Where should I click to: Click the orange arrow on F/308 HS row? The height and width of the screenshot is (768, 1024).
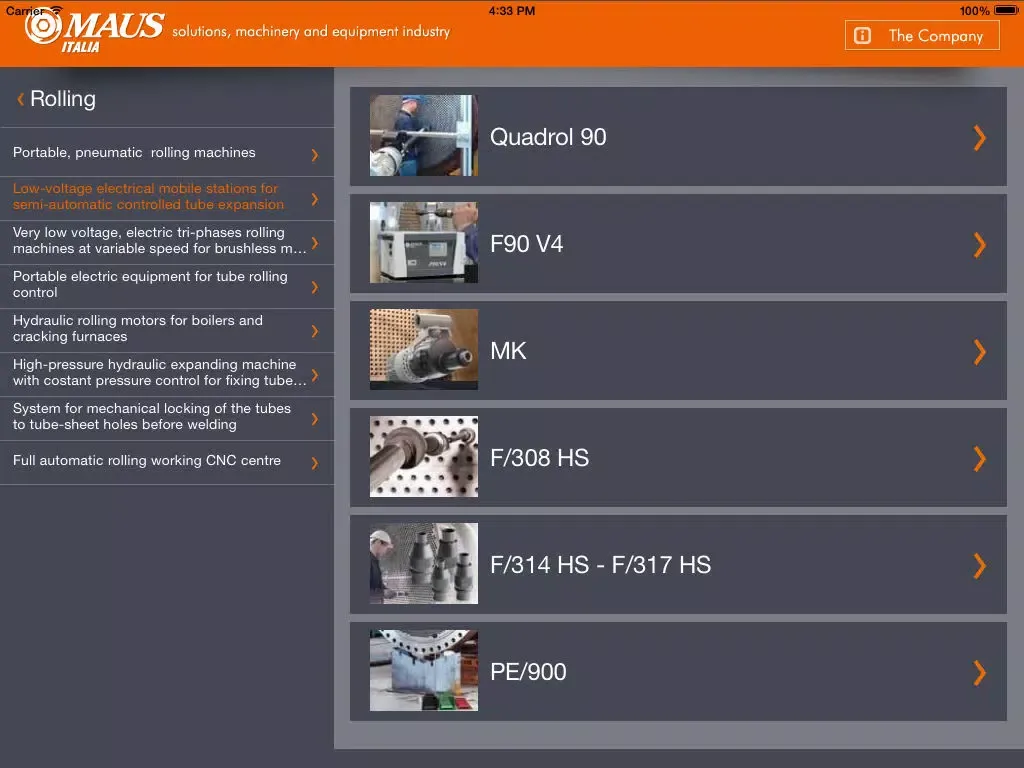point(979,459)
